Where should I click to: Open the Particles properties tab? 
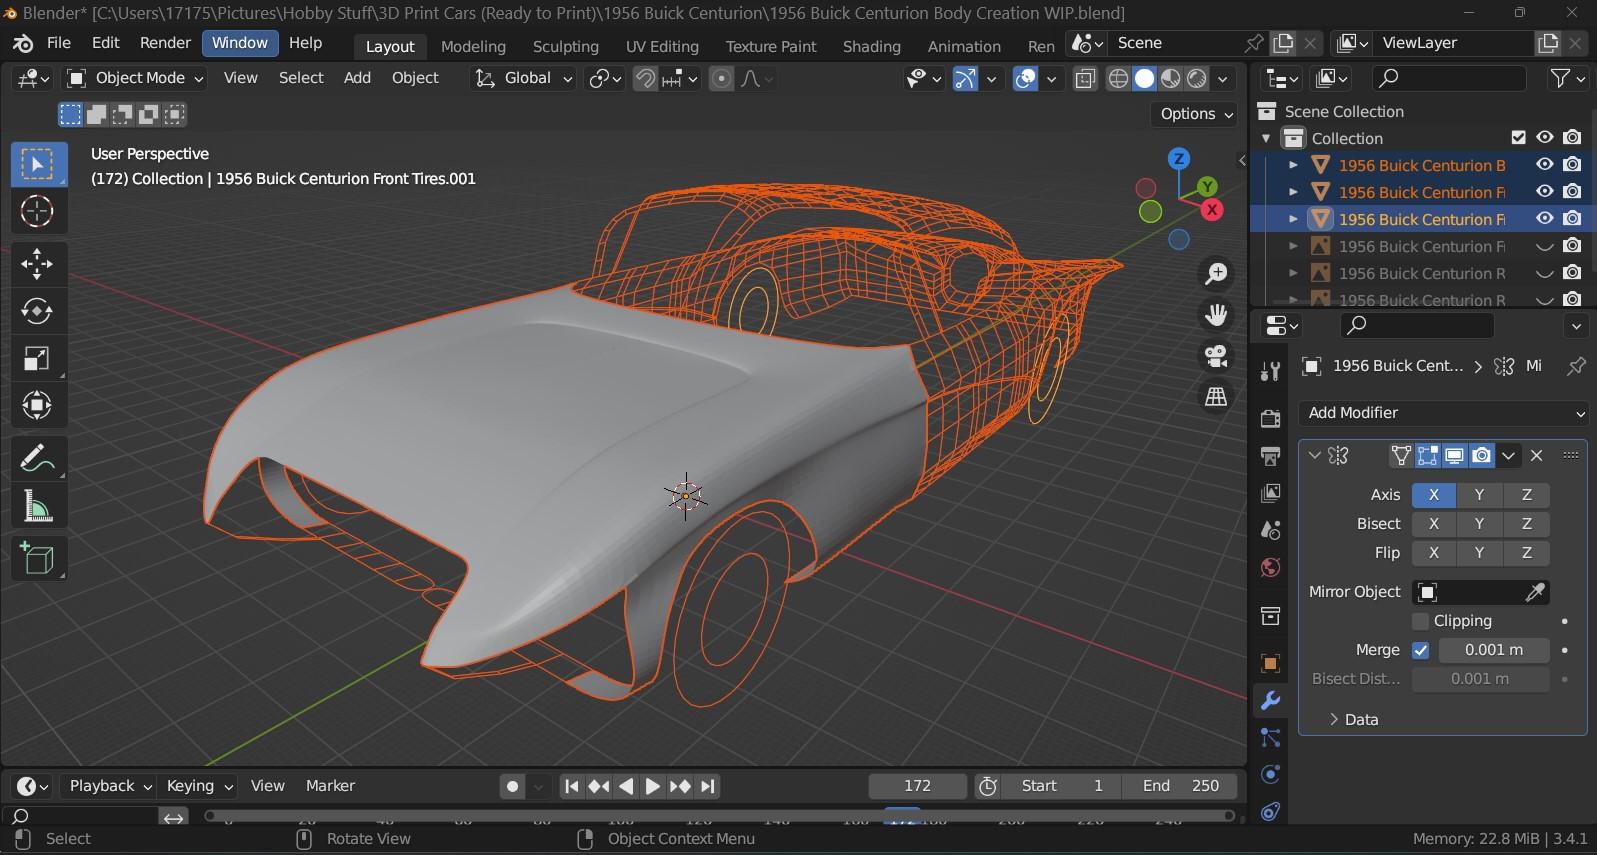click(1270, 738)
